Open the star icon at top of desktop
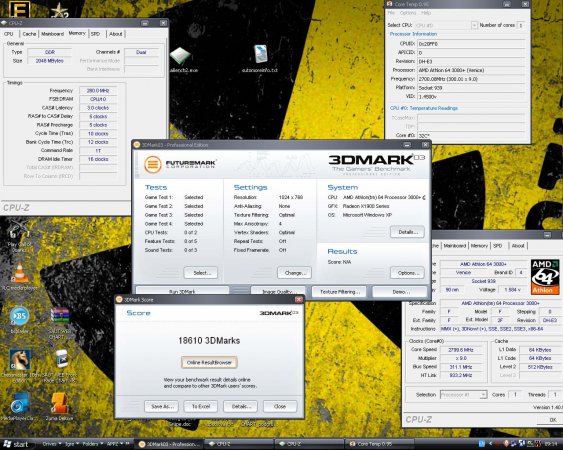This screenshot has height=450, width=563. pyautogui.click(x=59, y=10)
